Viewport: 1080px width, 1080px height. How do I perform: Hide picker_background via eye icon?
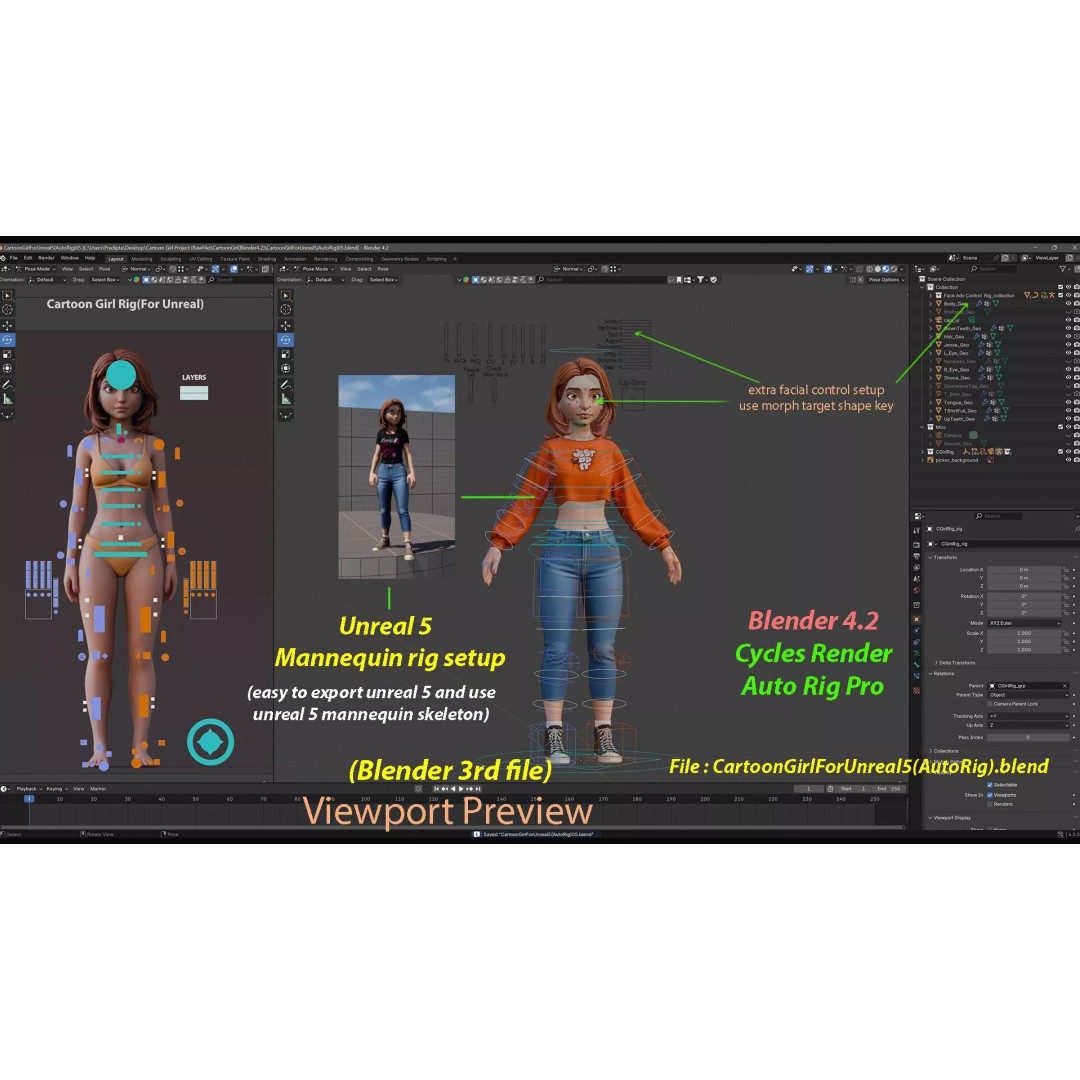click(1068, 460)
